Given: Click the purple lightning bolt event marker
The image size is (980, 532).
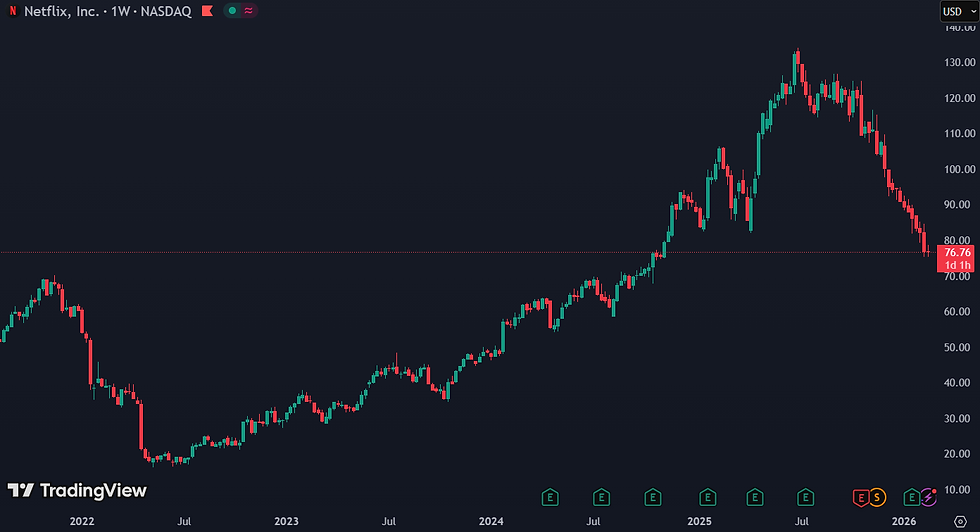Looking at the screenshot, I should (x=929, y=497).
